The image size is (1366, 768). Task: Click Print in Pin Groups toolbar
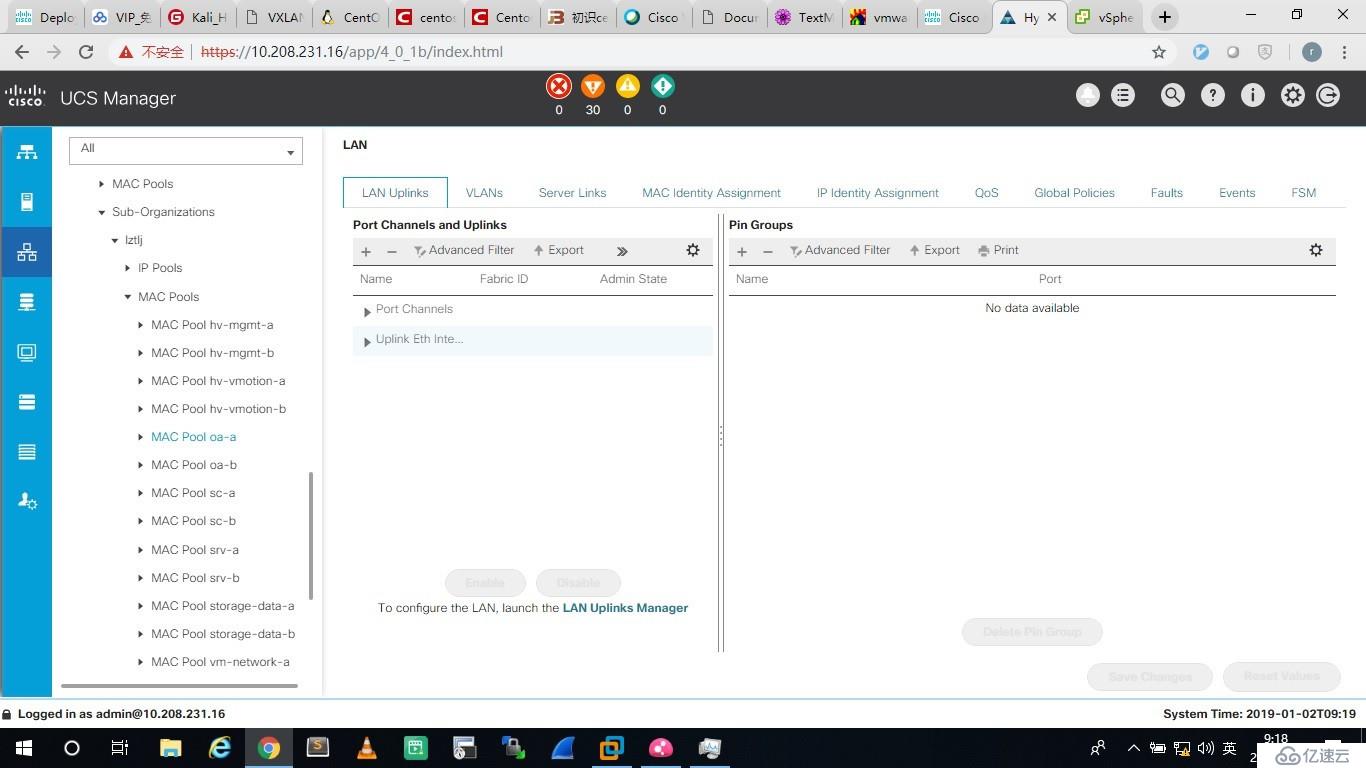[999, 250]
